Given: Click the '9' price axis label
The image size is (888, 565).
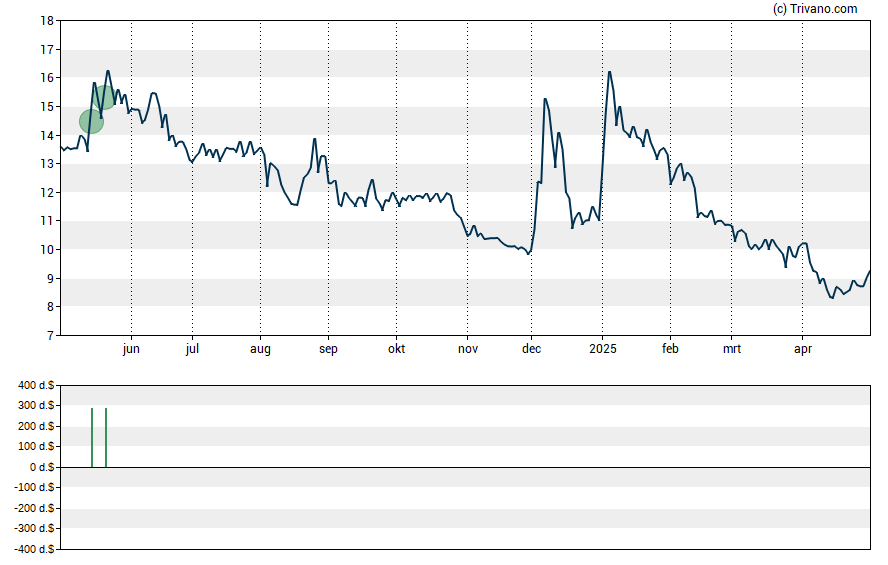Looking at the screenshot, I should [50, 279].
